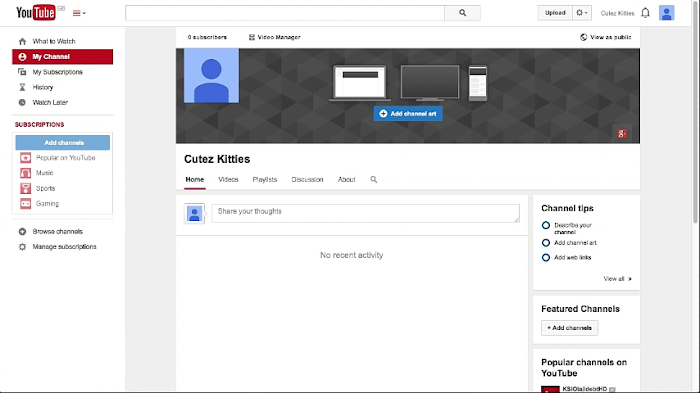Open Popular on YouTube
The width and height of the screenshot is (700, 393).
[65, 158]
